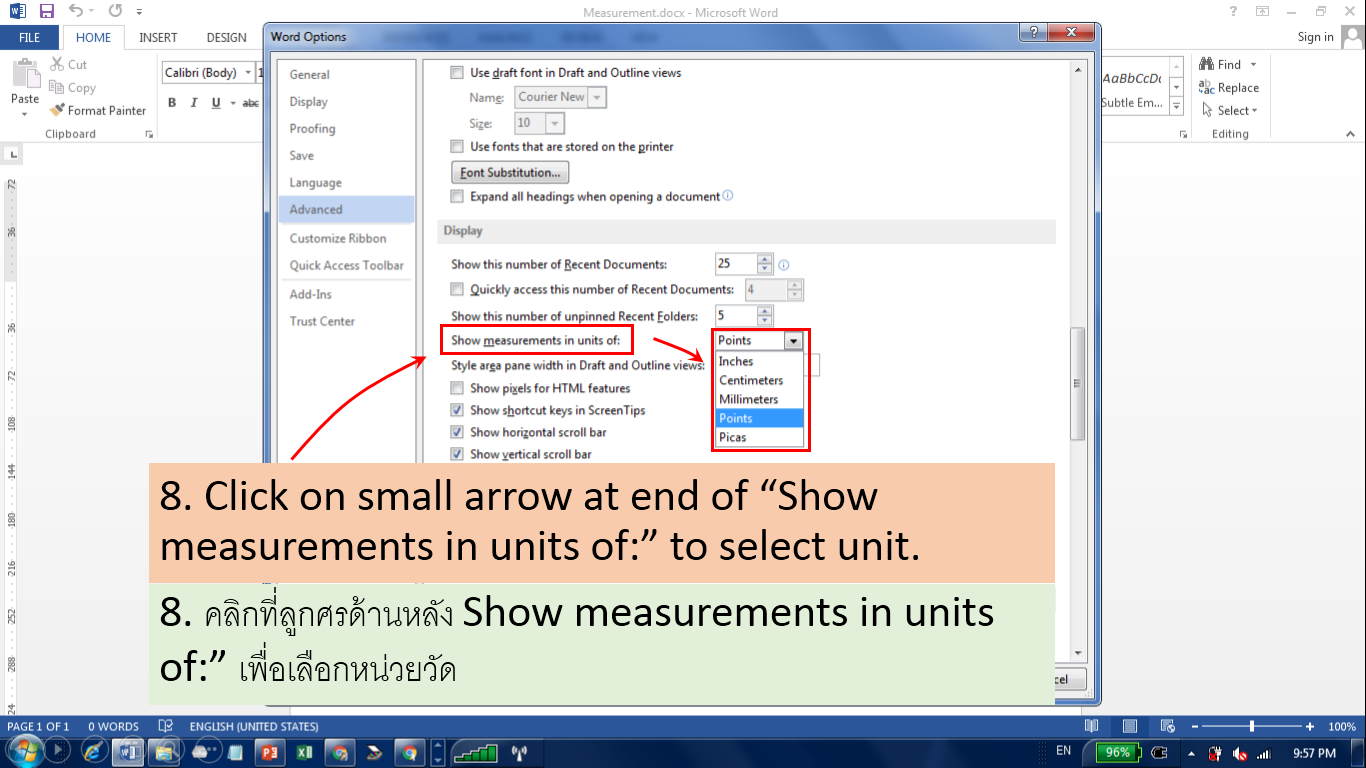Enable Use draft font in Draft views
Screen dimensions: 1366x768
click(x=456, y=72)
